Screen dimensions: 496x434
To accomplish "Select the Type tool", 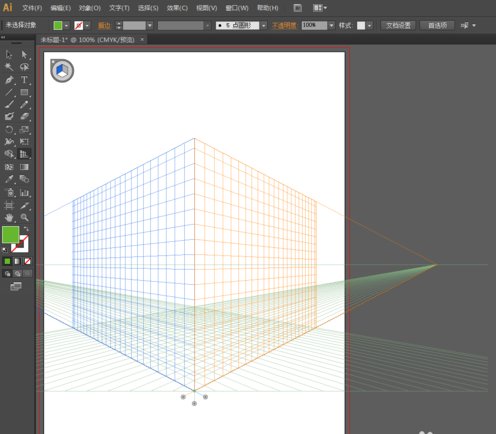I will 24,80.
